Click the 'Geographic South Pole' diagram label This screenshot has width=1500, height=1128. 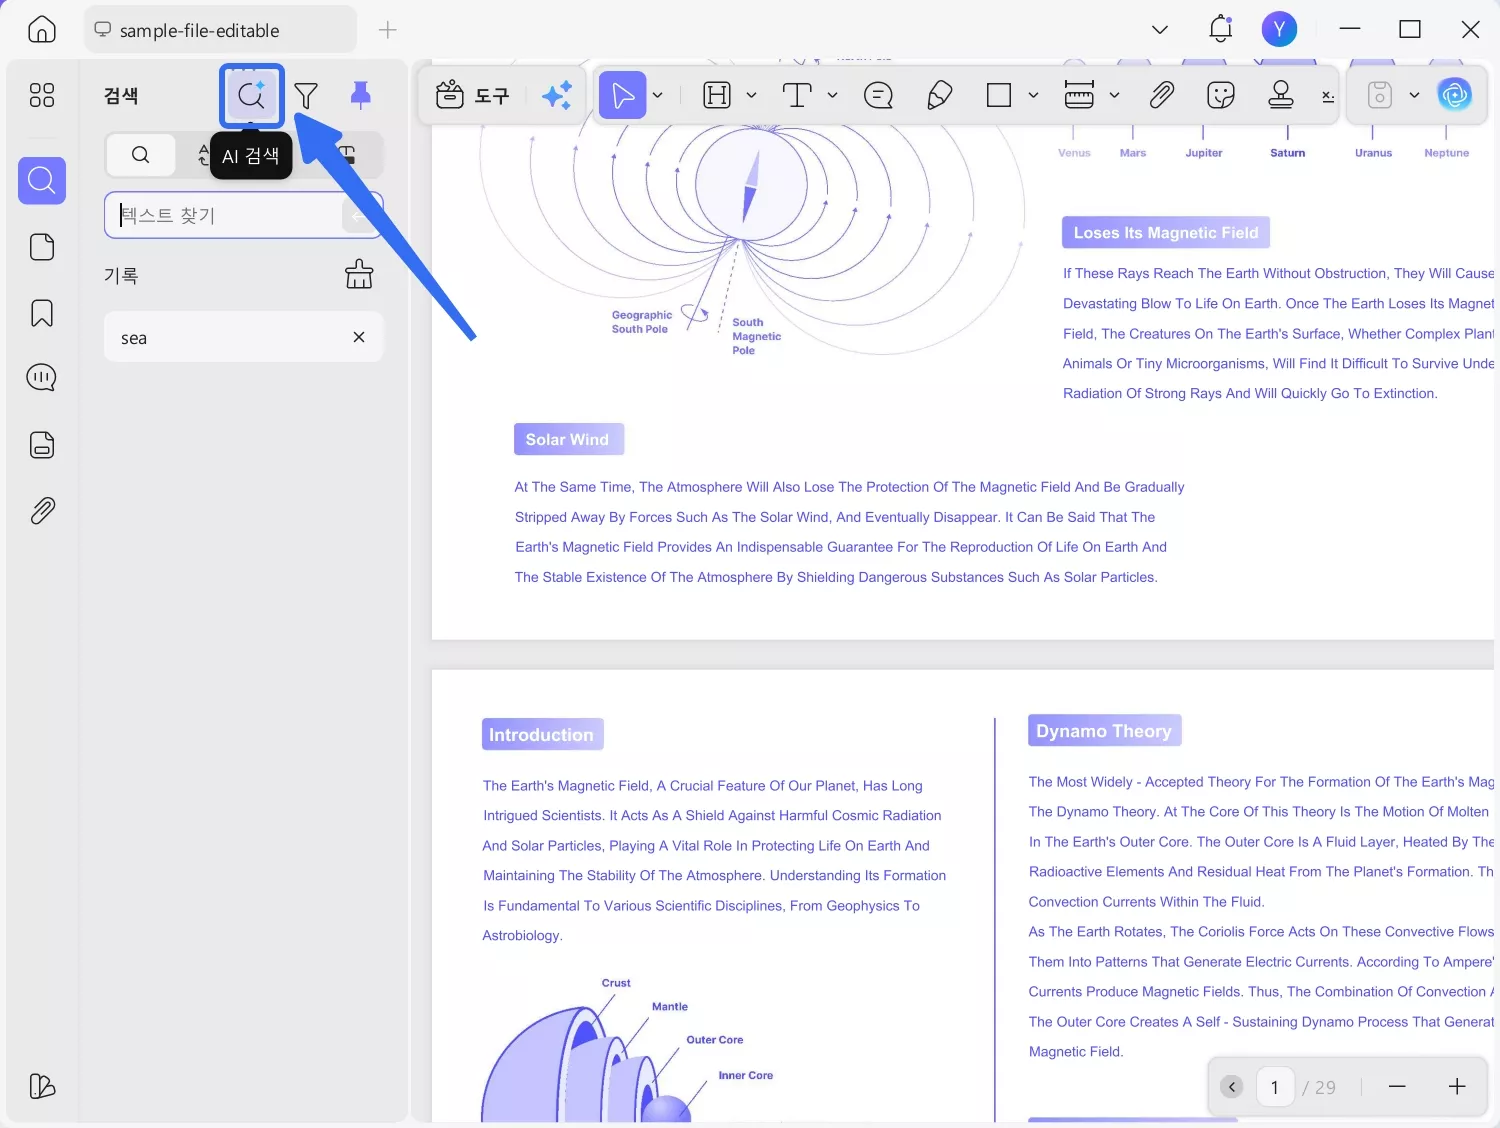click(641, 322)
